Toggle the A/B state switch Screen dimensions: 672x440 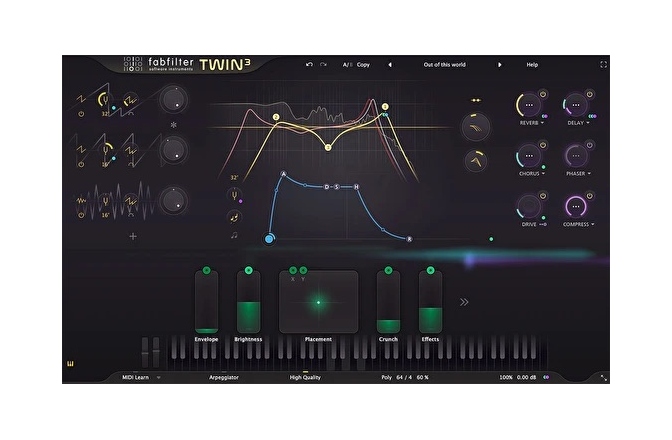(x=348, y=65)
